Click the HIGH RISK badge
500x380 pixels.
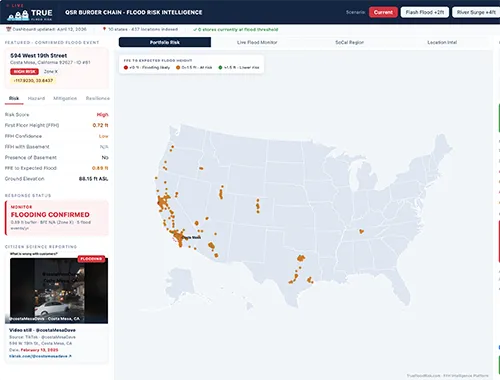click(24, 72)
